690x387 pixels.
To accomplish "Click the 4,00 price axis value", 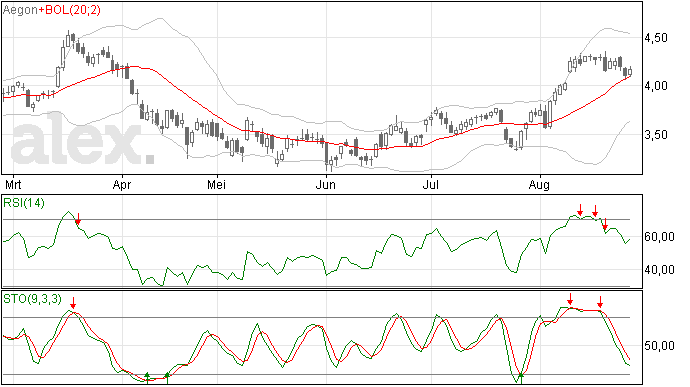I will click(x=656, y=86).
